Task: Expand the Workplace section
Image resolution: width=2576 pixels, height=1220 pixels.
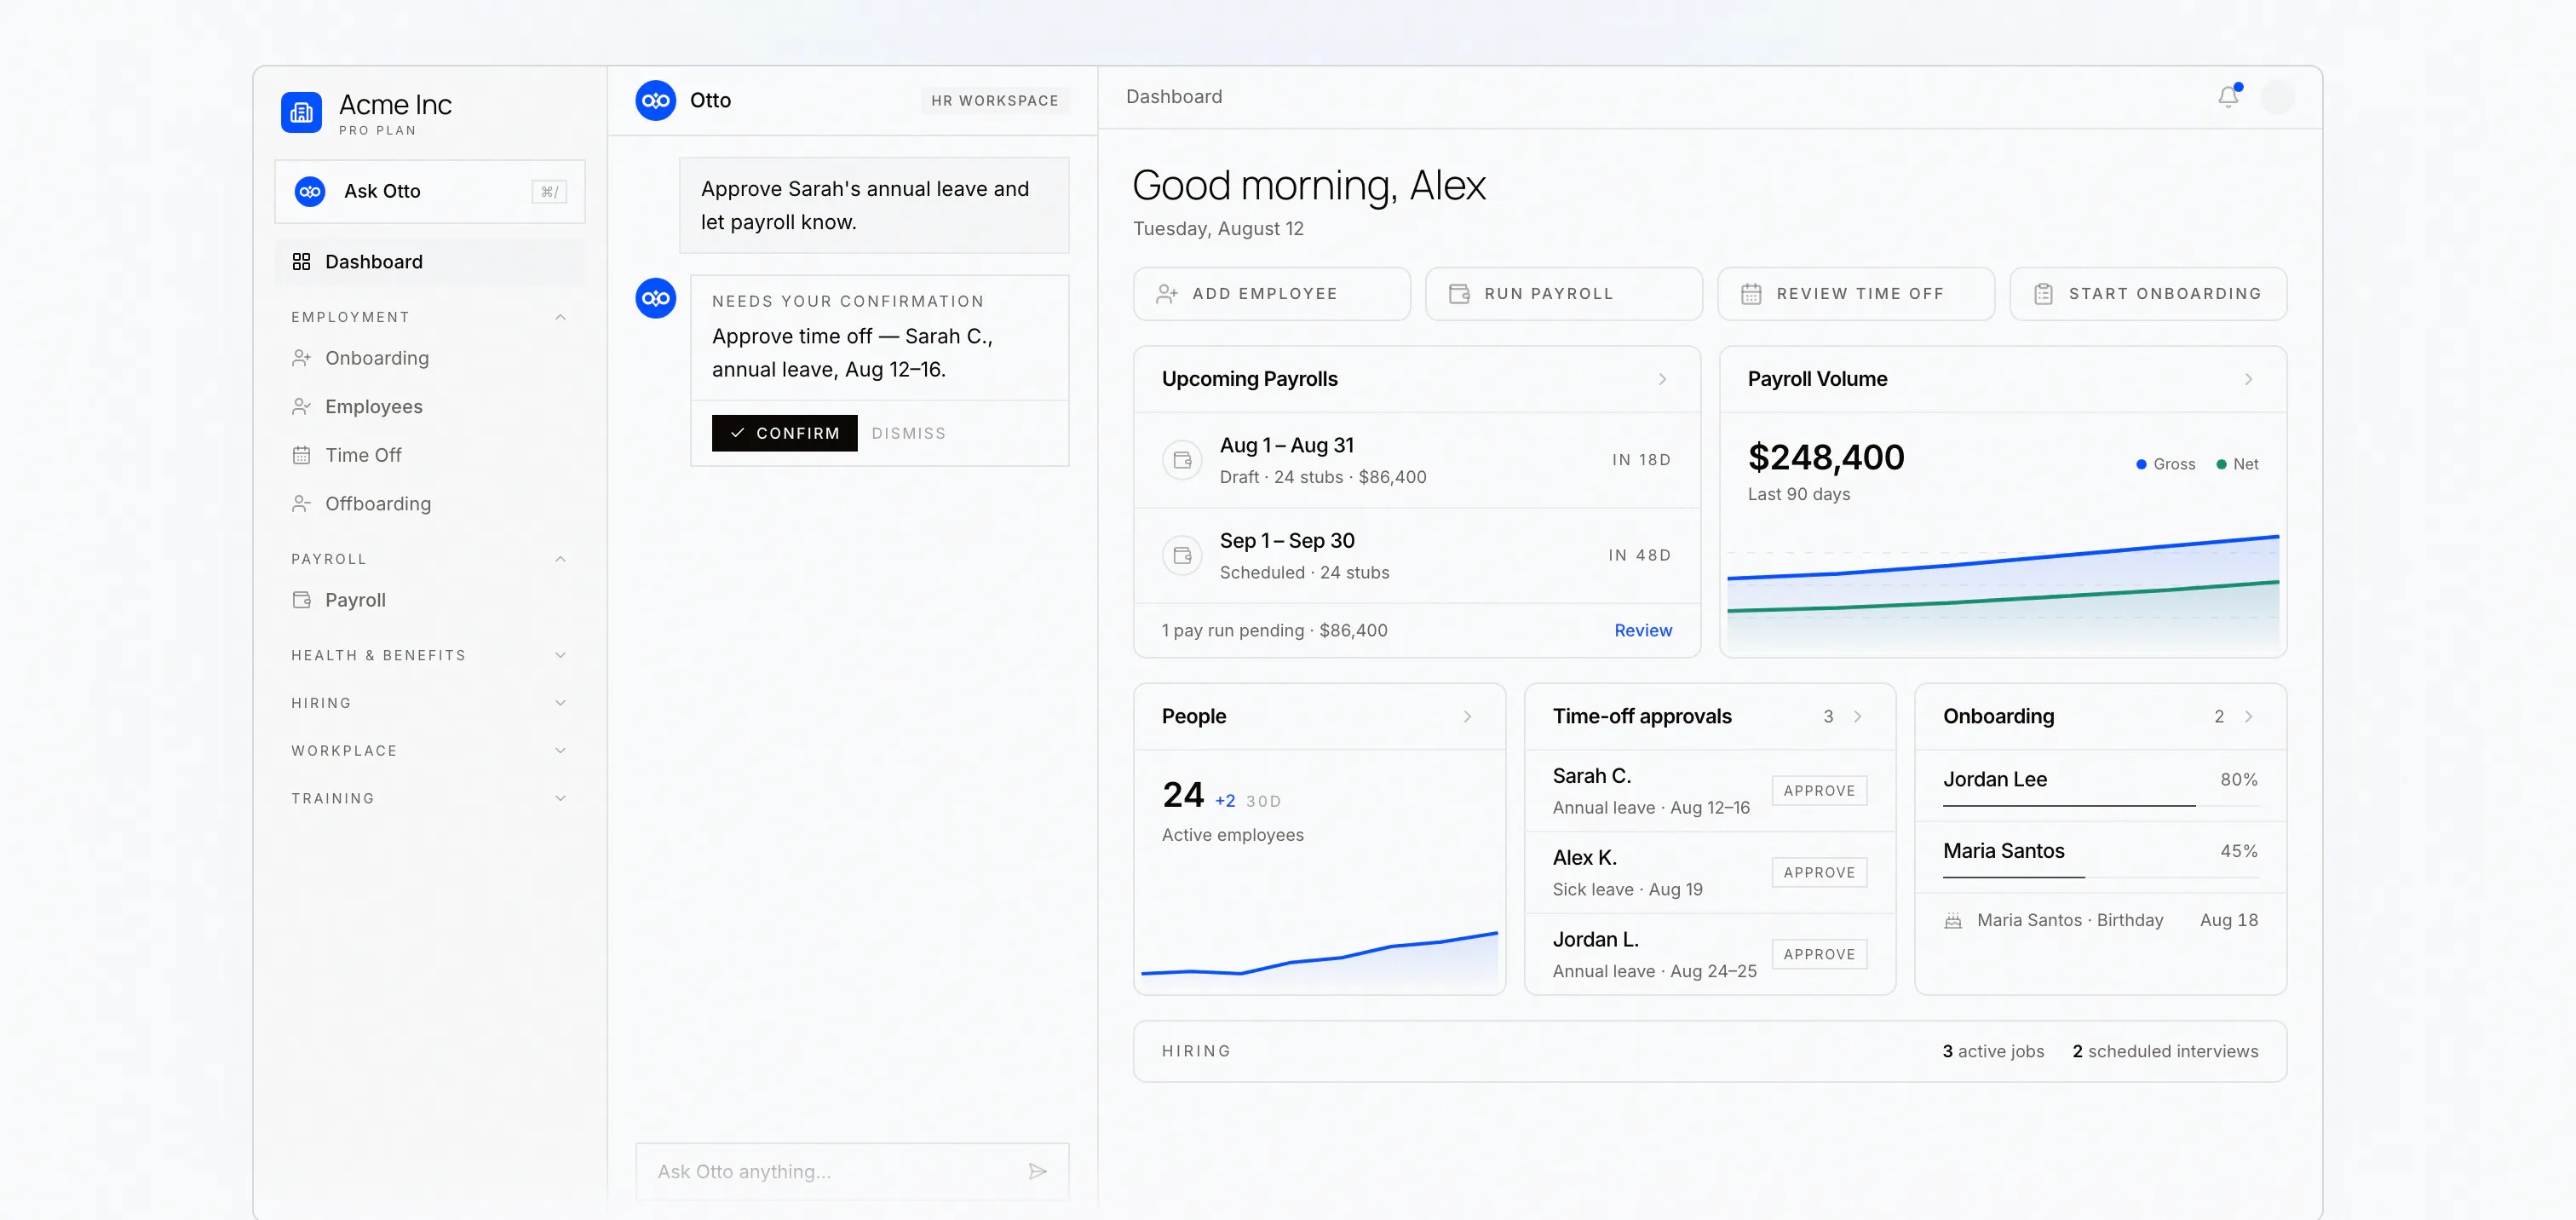Action: [x=560, y=751]
